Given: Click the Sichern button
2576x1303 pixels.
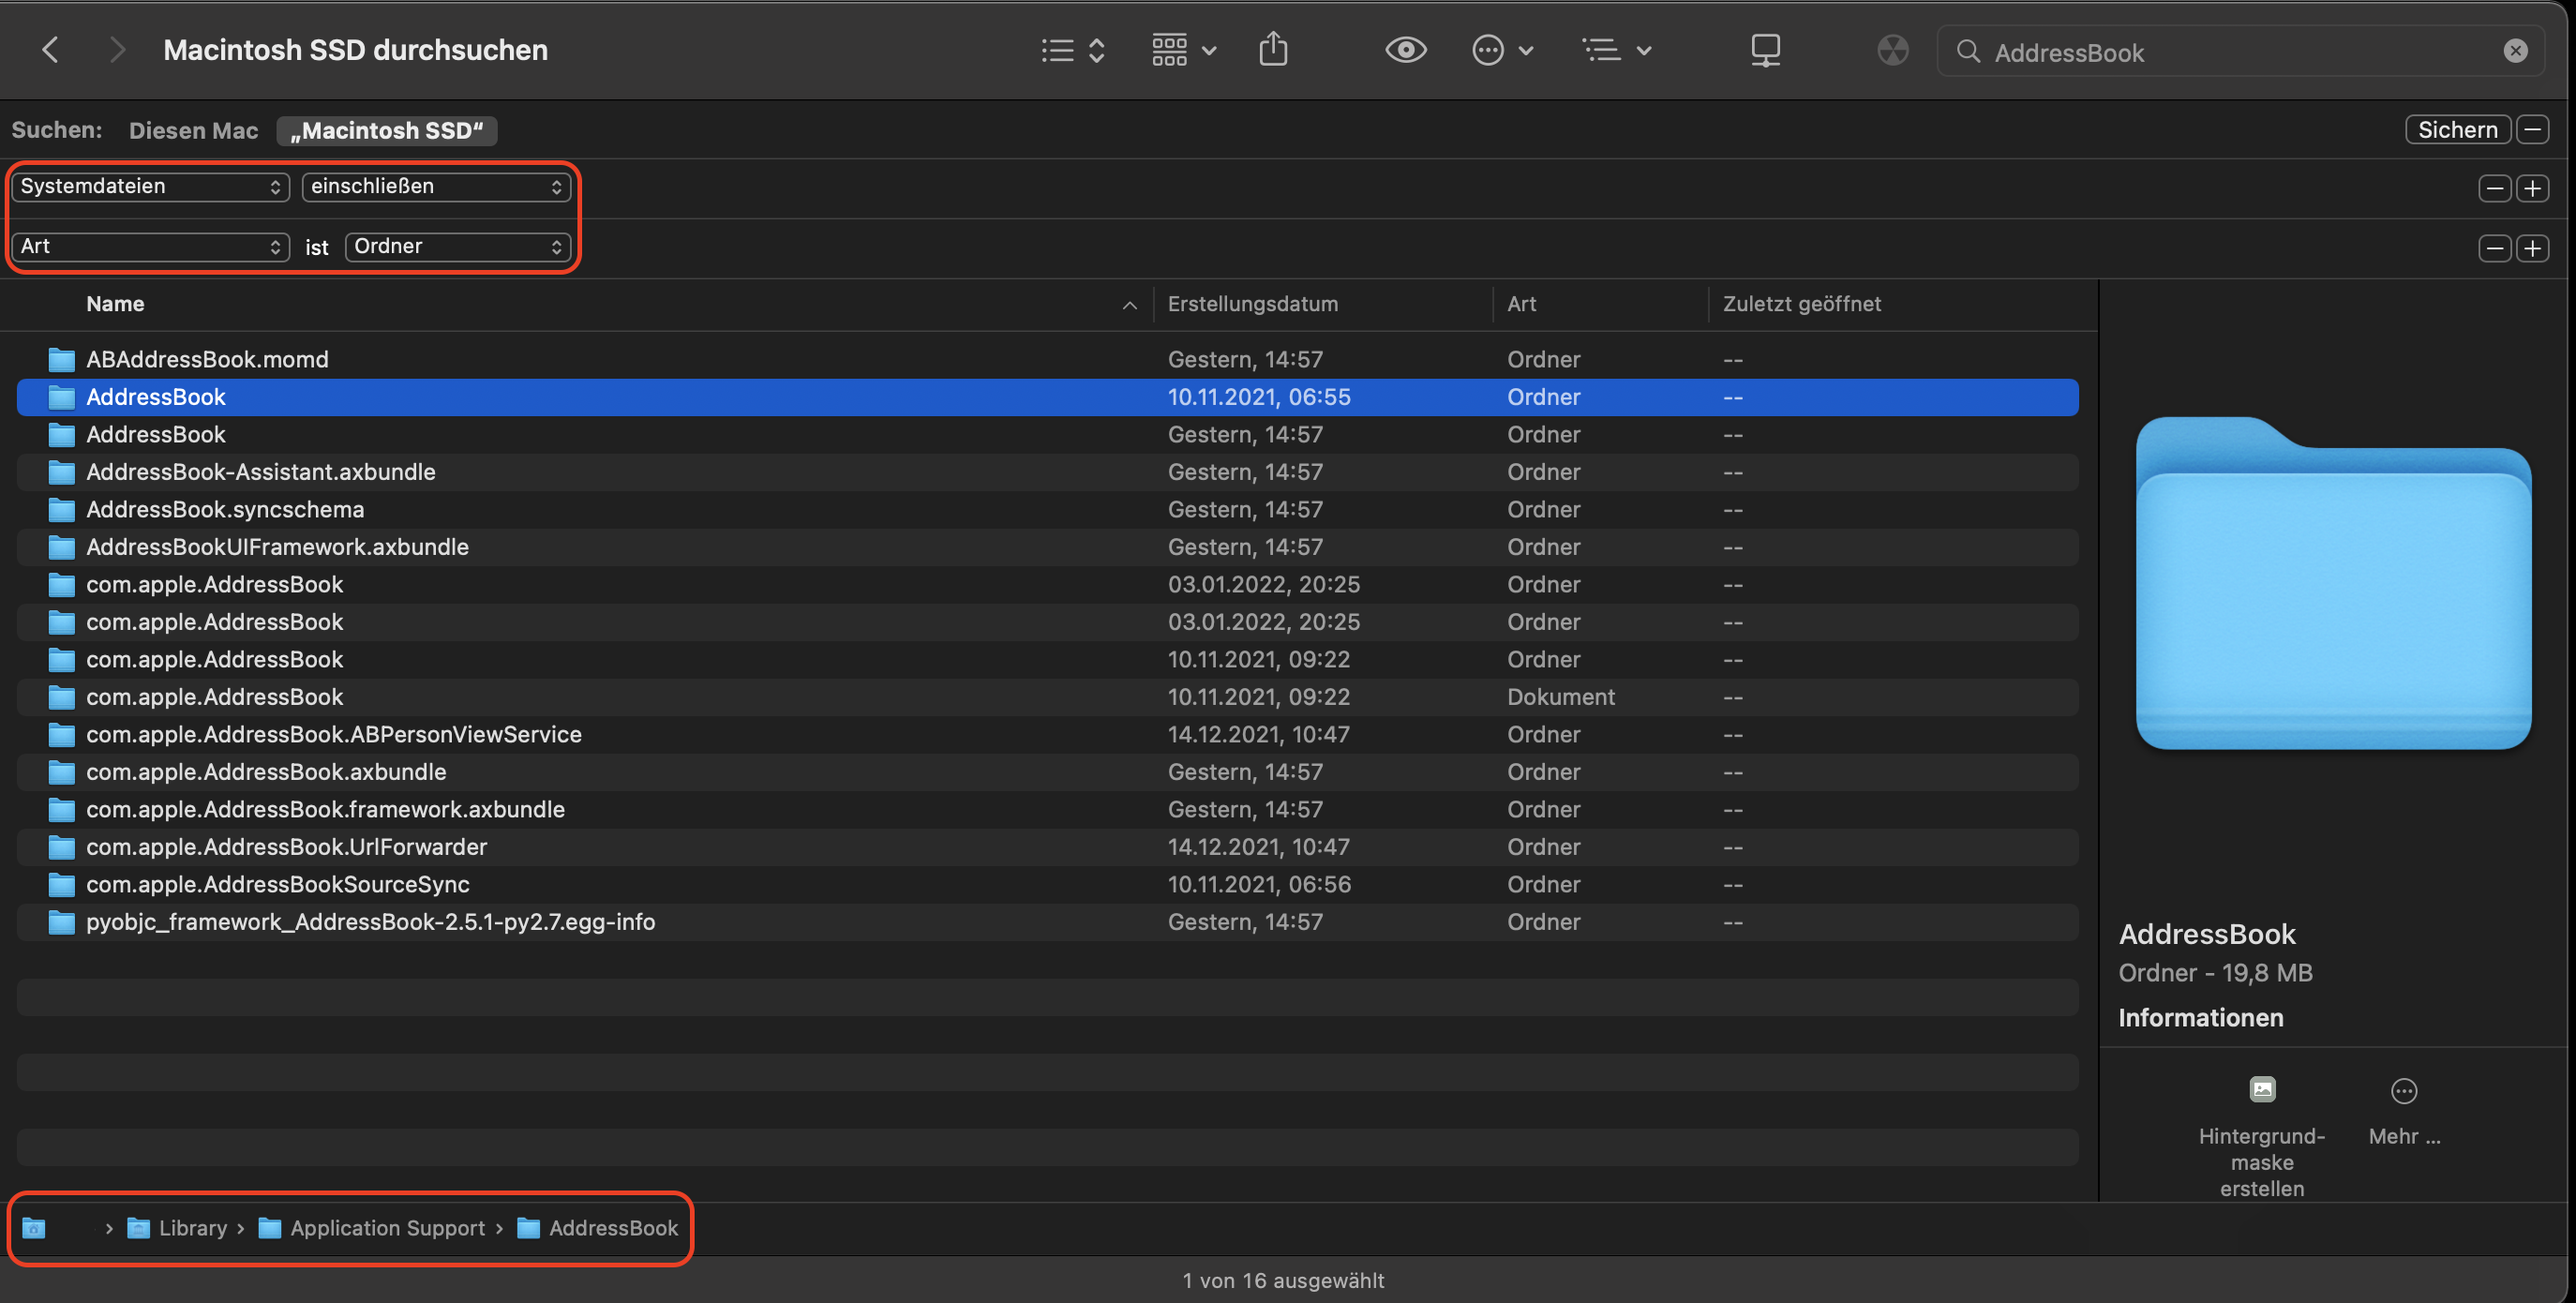Looking at the screenshot, I should click(2457, 130).
